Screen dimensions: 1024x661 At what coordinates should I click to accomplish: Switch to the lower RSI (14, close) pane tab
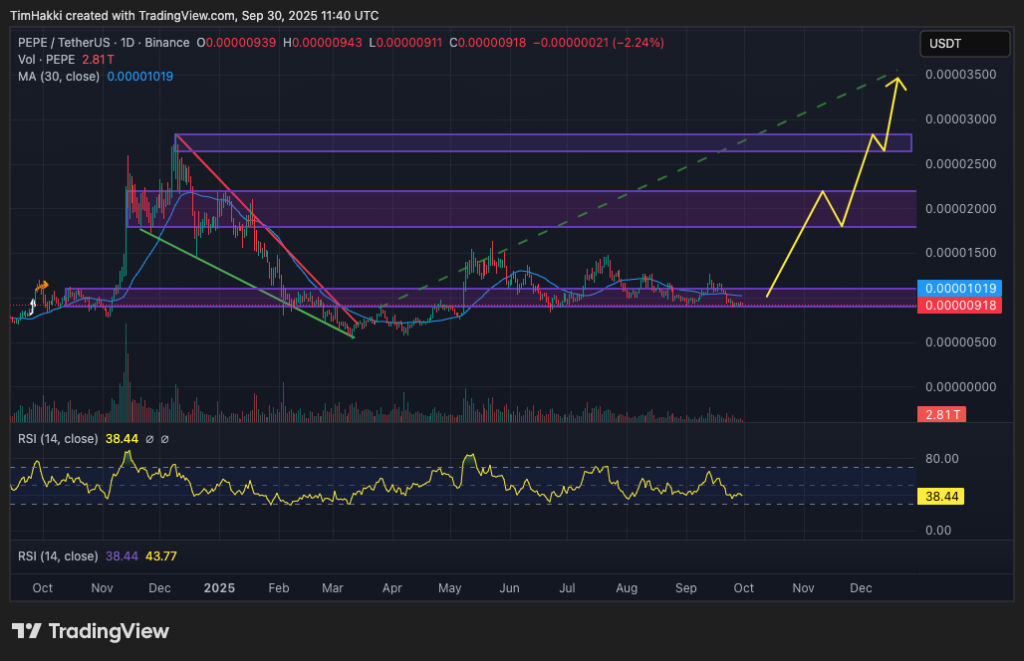(x=60, y=556)
